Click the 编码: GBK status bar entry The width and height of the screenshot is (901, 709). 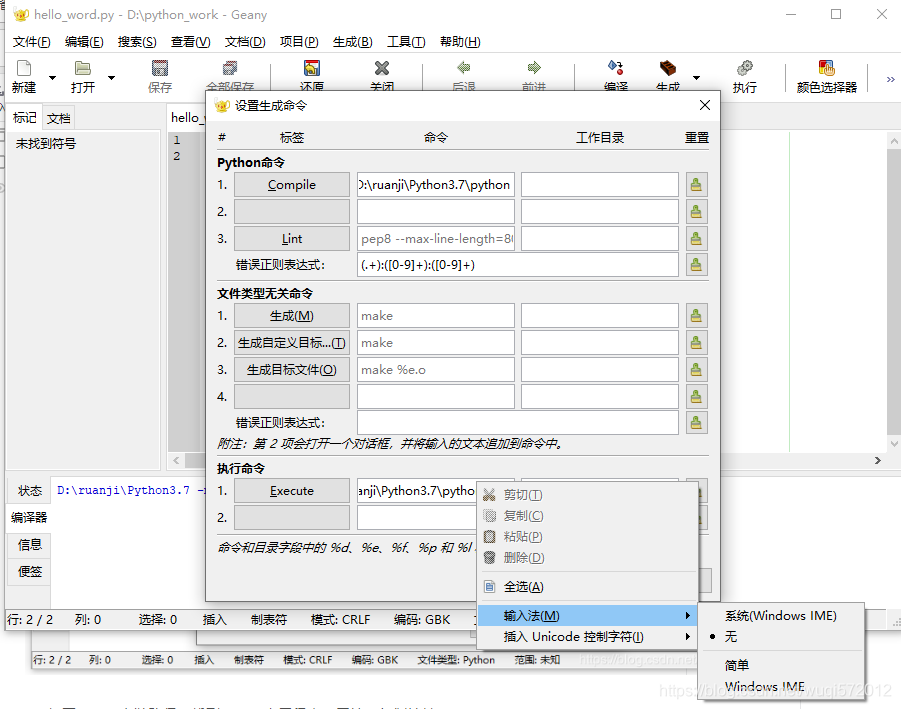click(422, 619)
